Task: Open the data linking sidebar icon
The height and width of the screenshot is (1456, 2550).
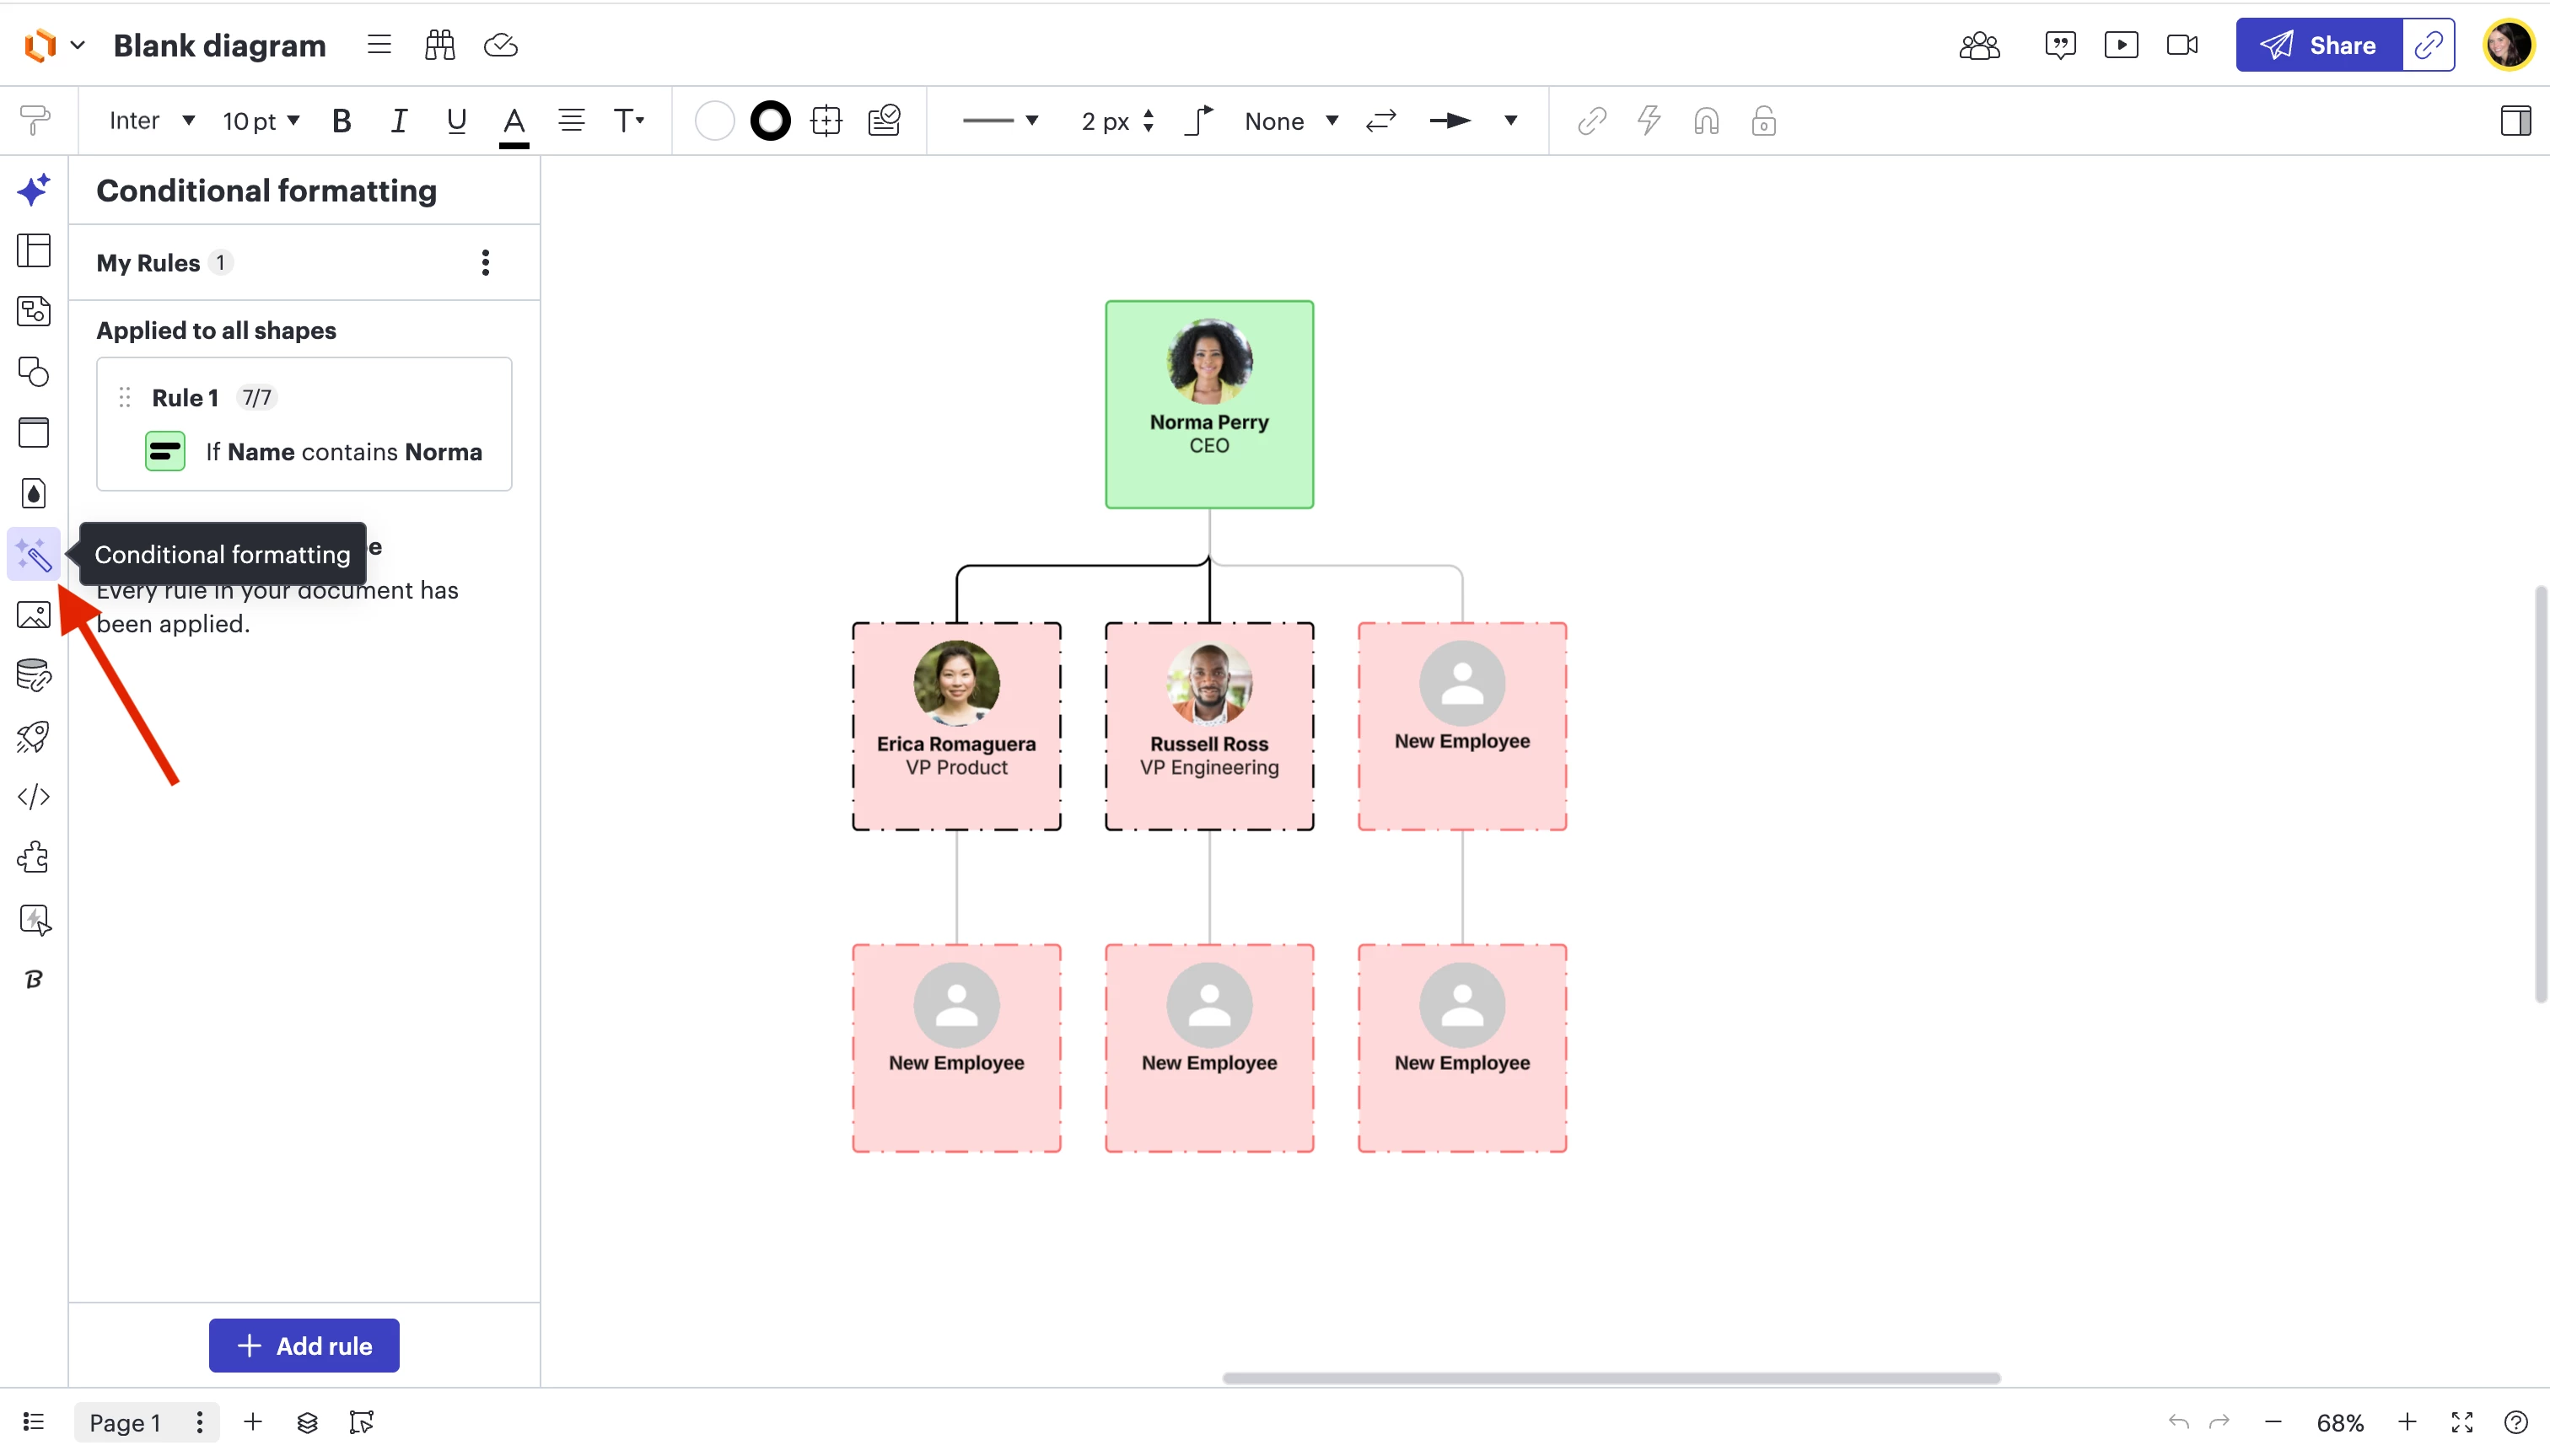Action: (x=33, y=676)
